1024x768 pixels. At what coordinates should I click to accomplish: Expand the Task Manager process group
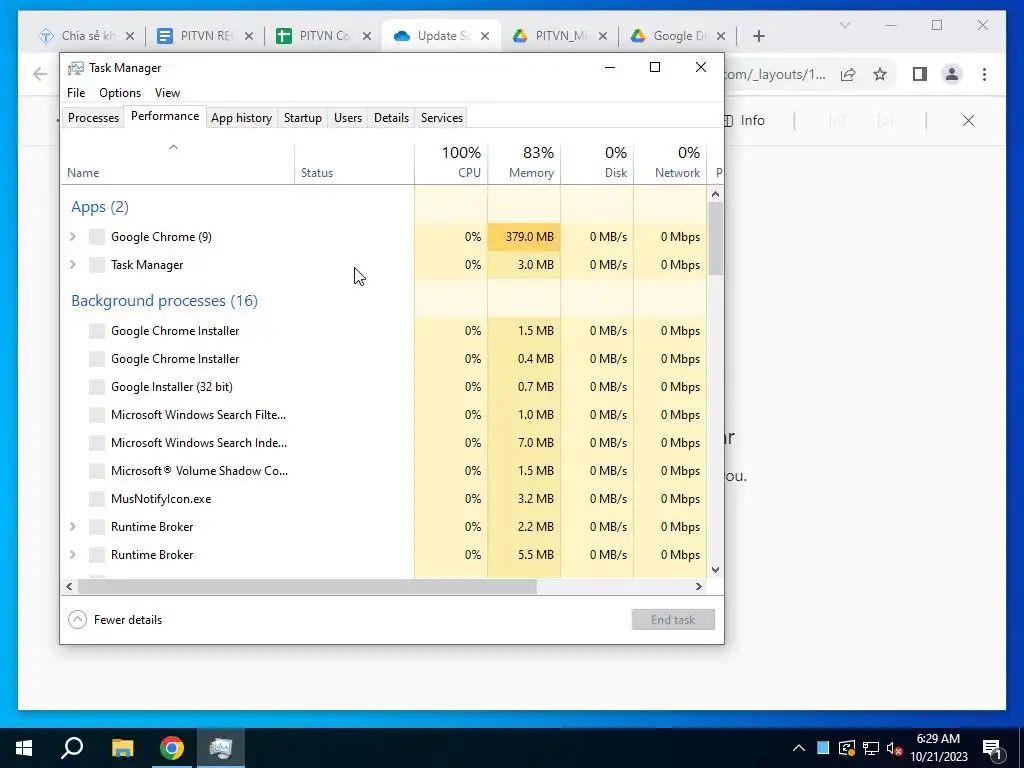click(72, 264)
